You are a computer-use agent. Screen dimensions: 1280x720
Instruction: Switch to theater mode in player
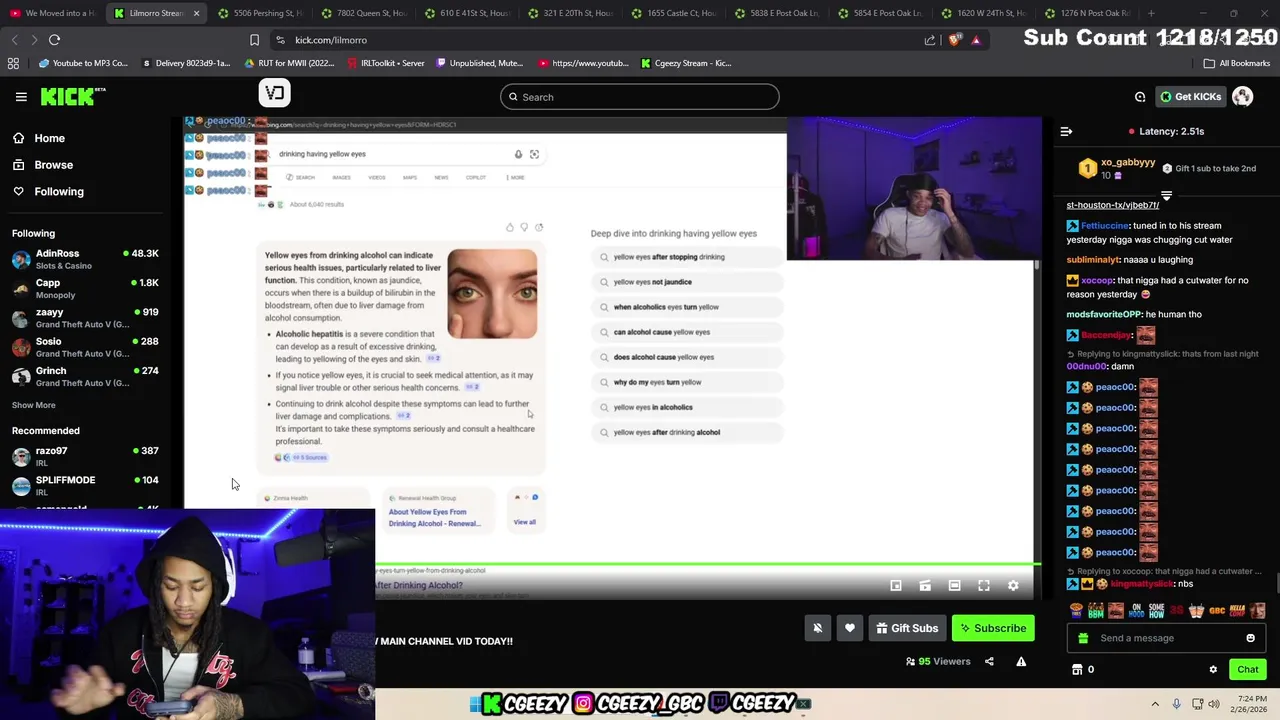[954, 586]
